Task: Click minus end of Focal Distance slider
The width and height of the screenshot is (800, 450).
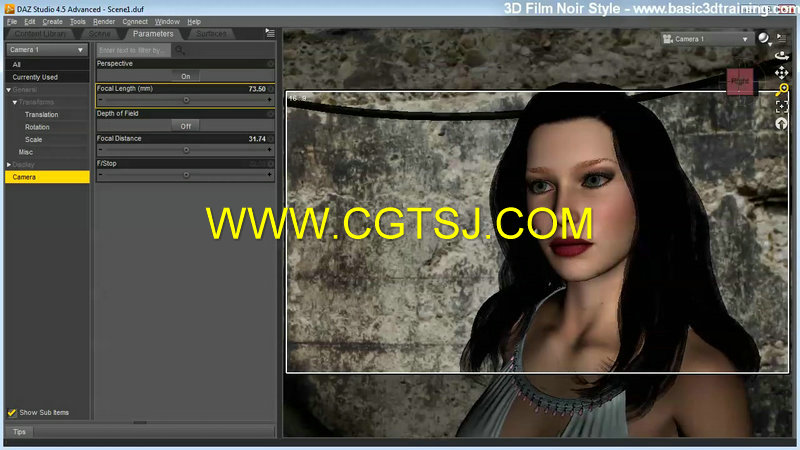Action: pyautogui.click(x=101, y=150)
